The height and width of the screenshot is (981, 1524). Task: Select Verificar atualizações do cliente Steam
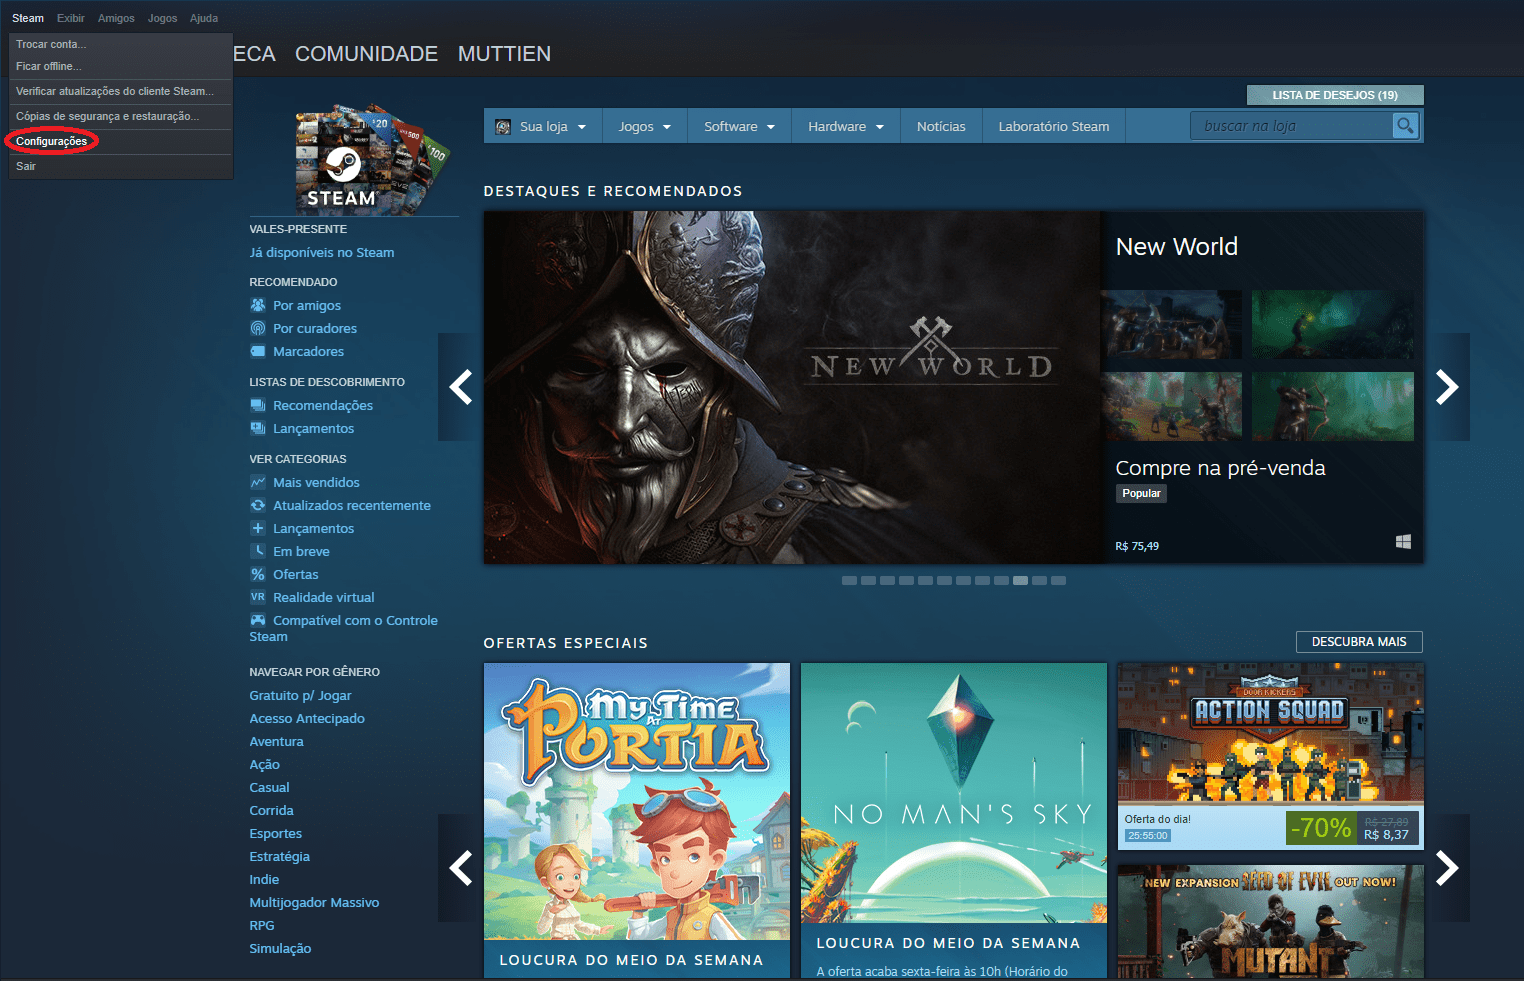point(121,91)
